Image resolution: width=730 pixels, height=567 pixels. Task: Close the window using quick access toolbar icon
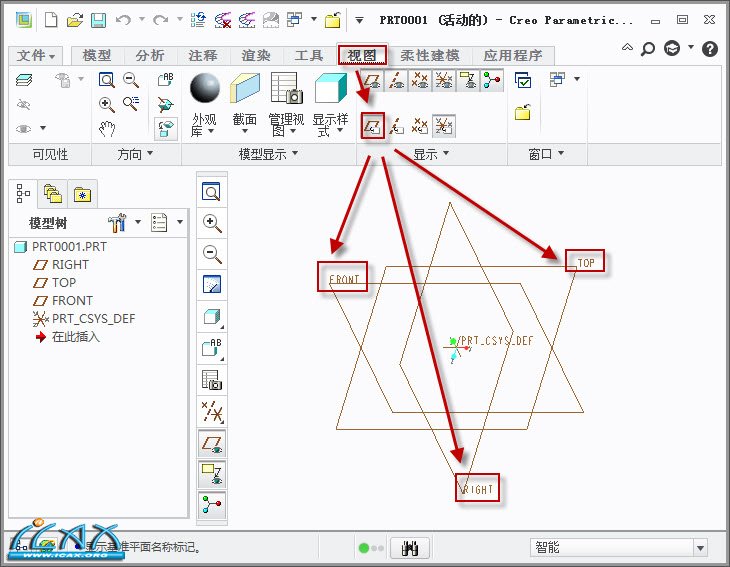tap(333, 20)
